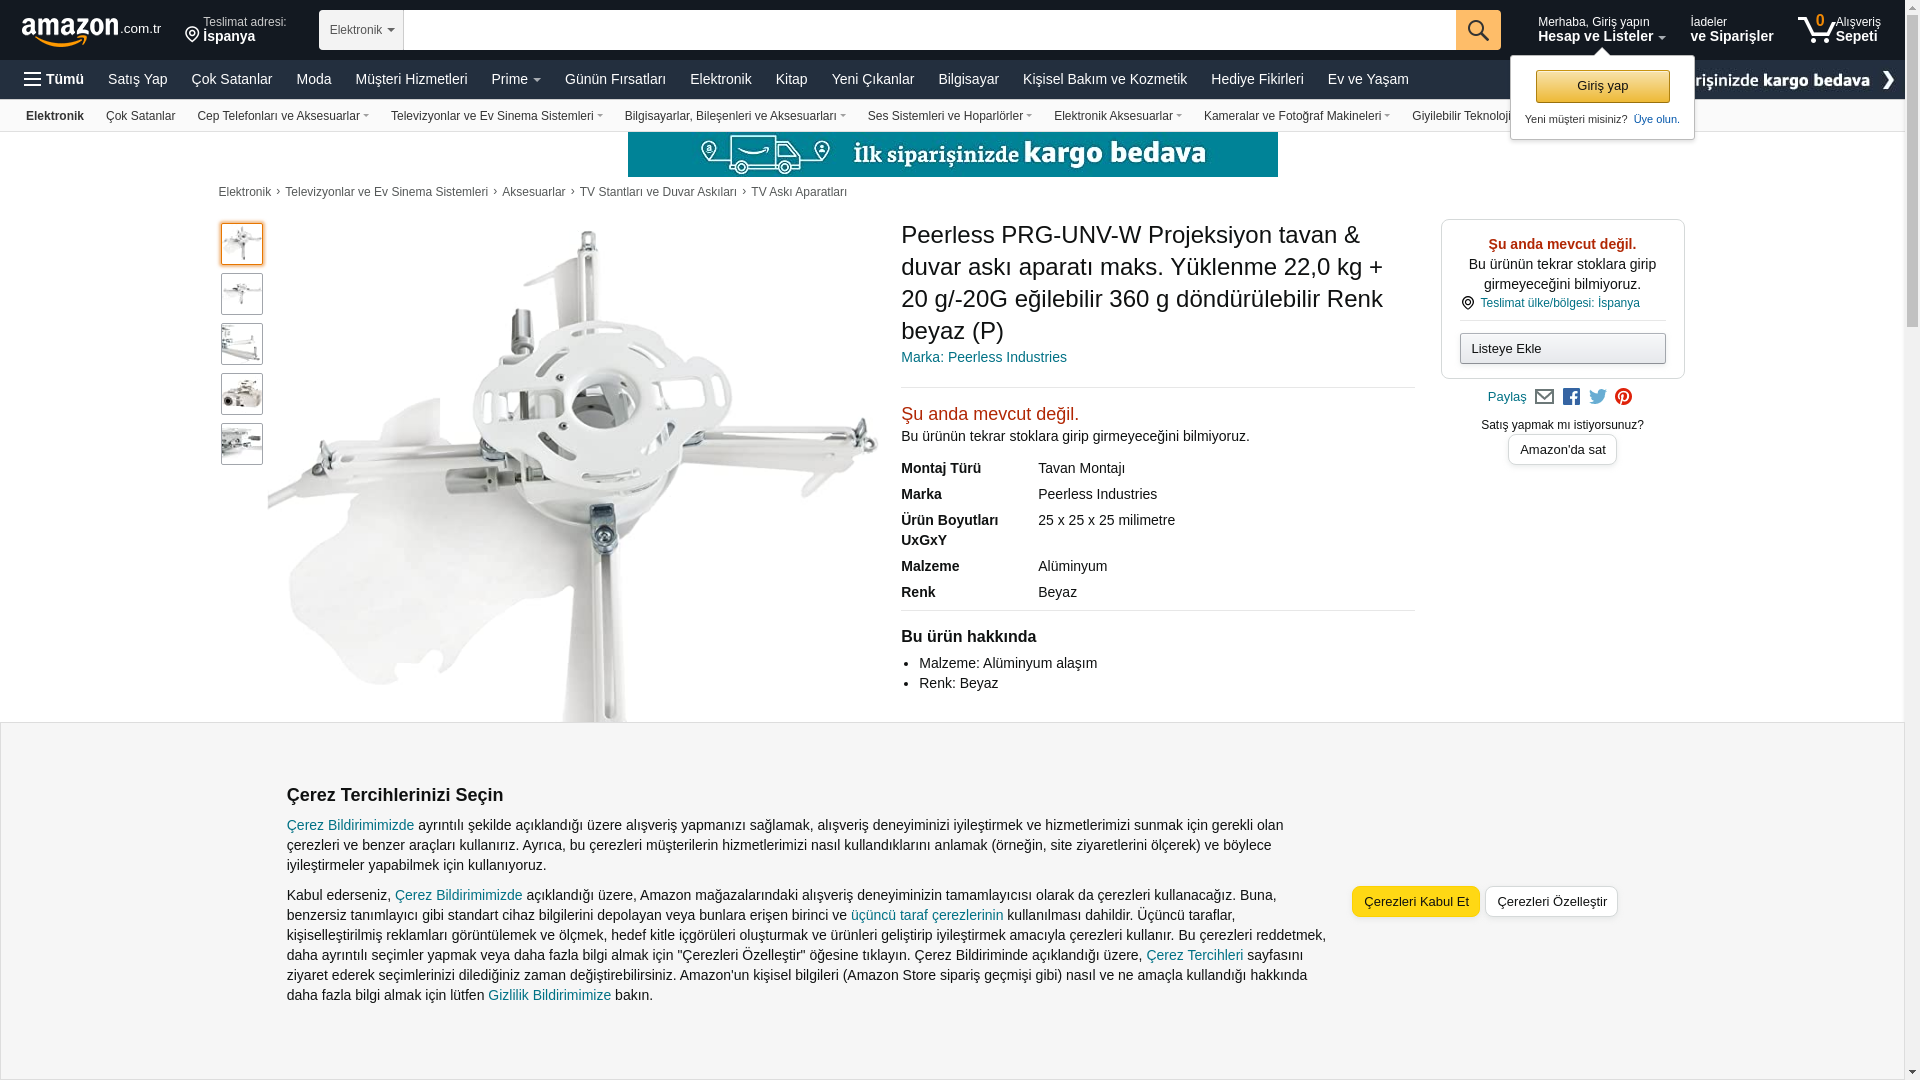The width and height of the screenshot is (1920, 1080).
Task: Expand the Elektronik search category dropdown
Action: point(361,30)
